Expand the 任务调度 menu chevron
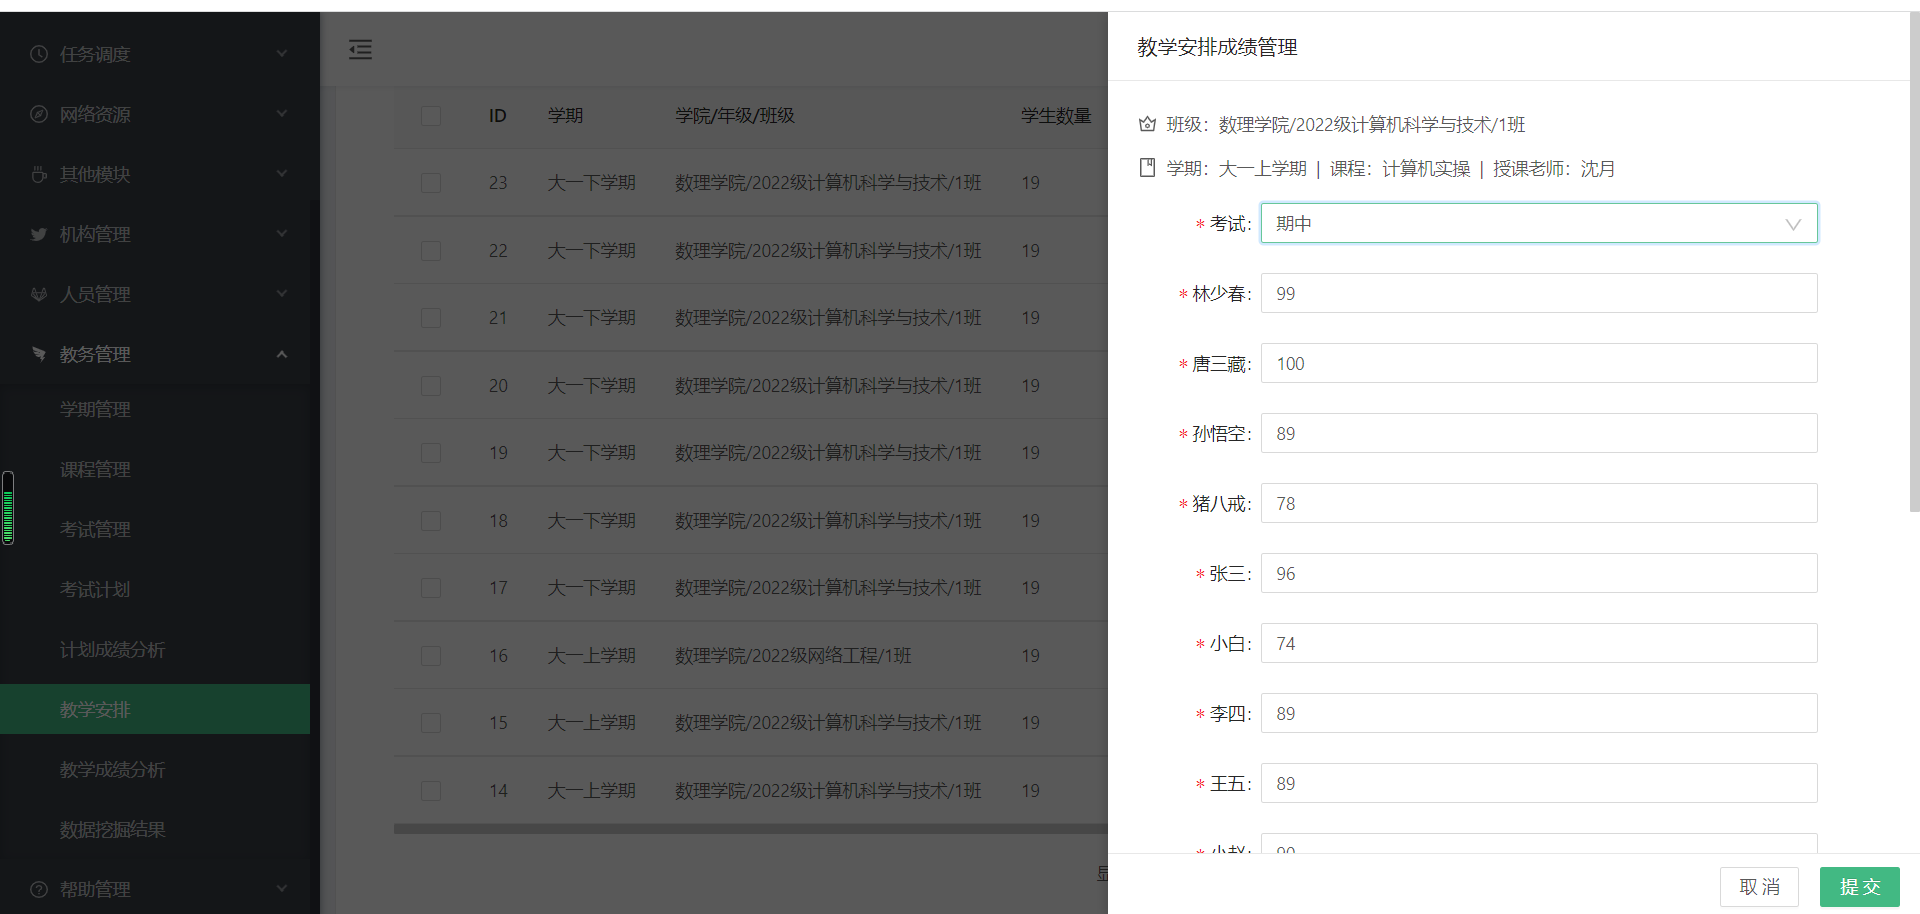Screen dimensions: 1920x914 point(282,54)
